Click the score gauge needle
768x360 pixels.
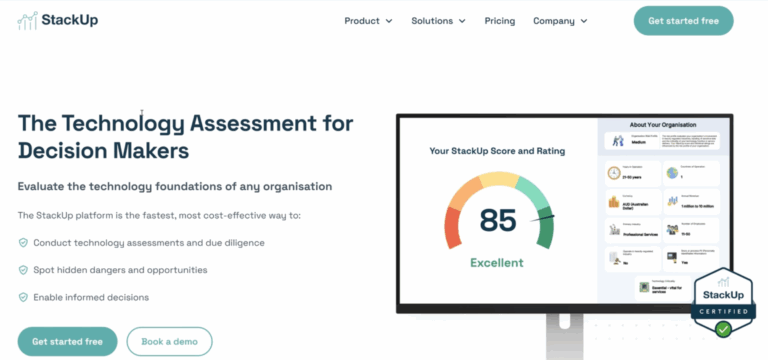(542, 218)
